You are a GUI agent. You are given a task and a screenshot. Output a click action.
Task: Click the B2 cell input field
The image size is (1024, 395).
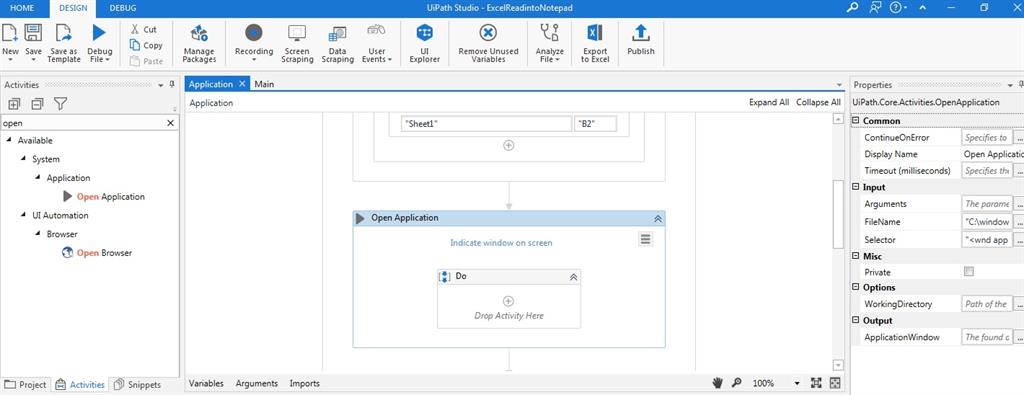point(596,123)
